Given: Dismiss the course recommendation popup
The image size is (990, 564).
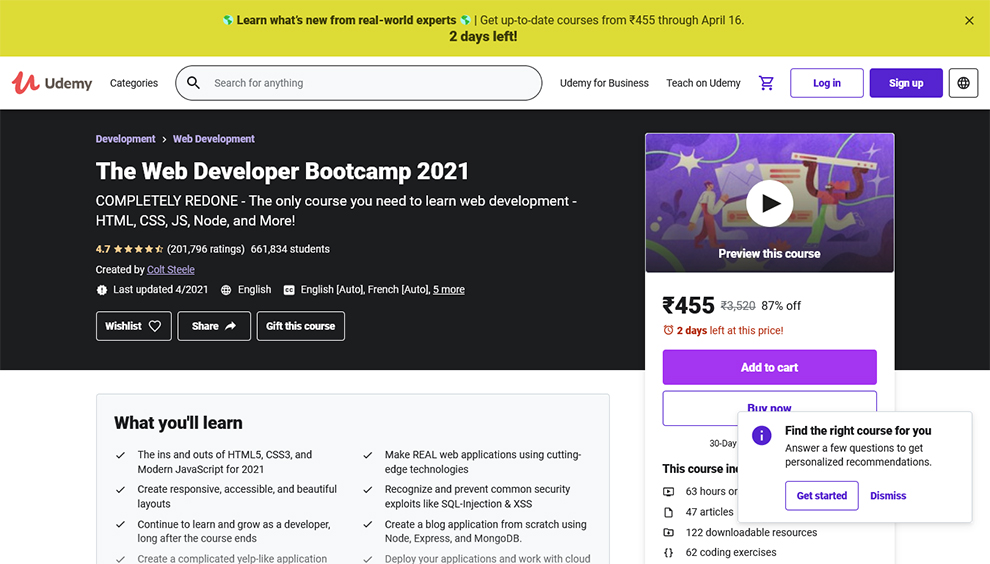Looking at the screenshot, I should [888, 496].
